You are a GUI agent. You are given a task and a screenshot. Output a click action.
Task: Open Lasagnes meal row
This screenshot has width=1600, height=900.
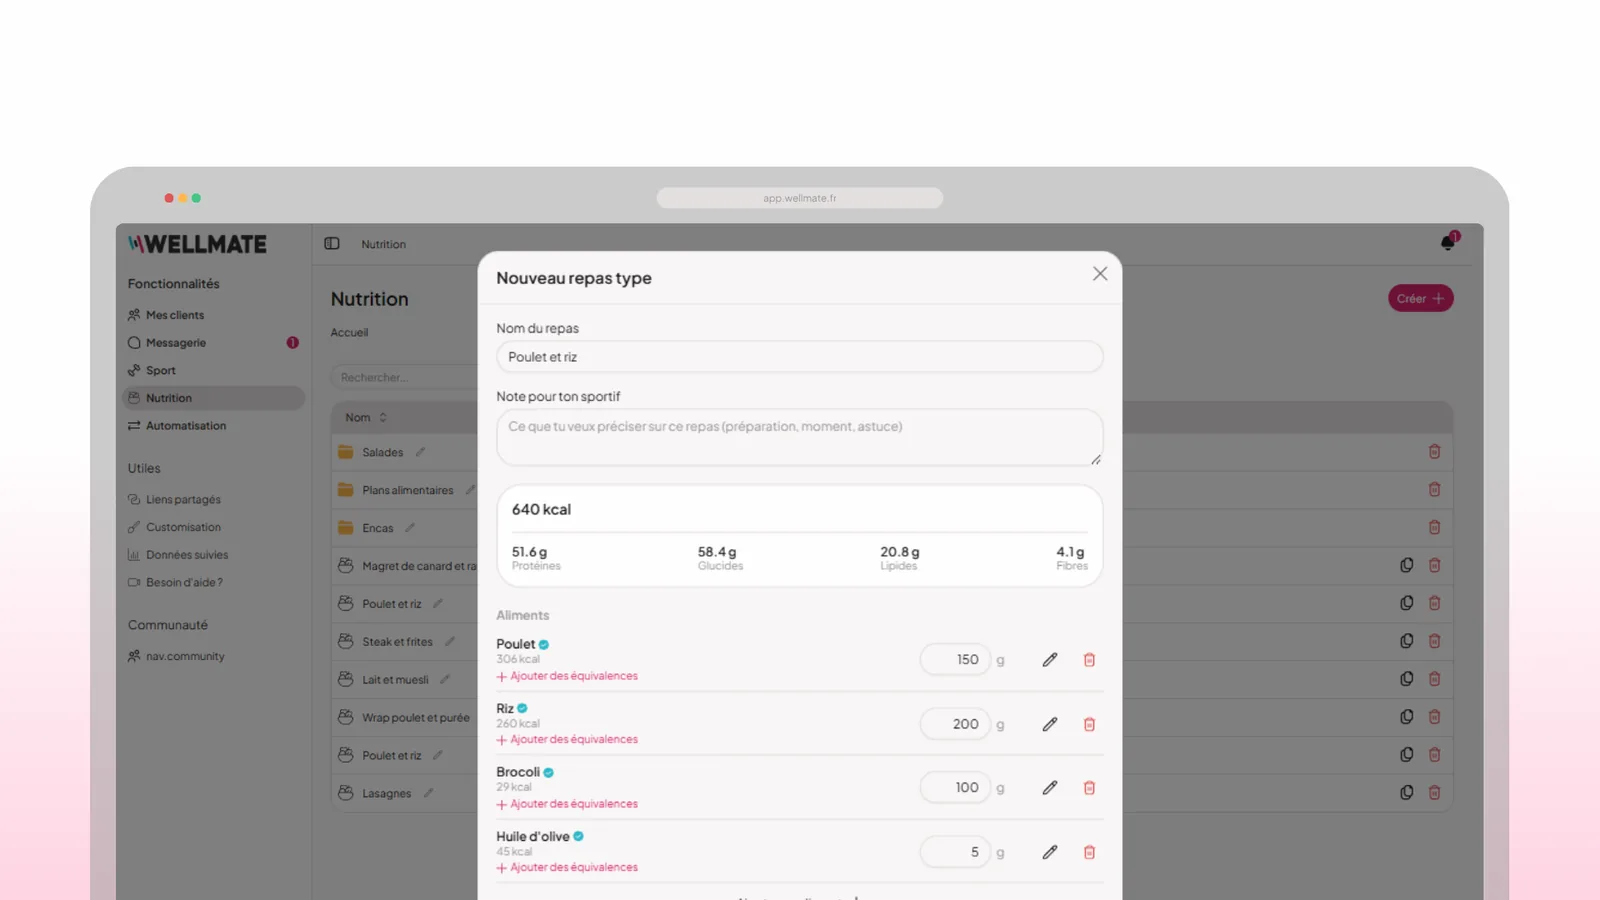tap(387, 794)
